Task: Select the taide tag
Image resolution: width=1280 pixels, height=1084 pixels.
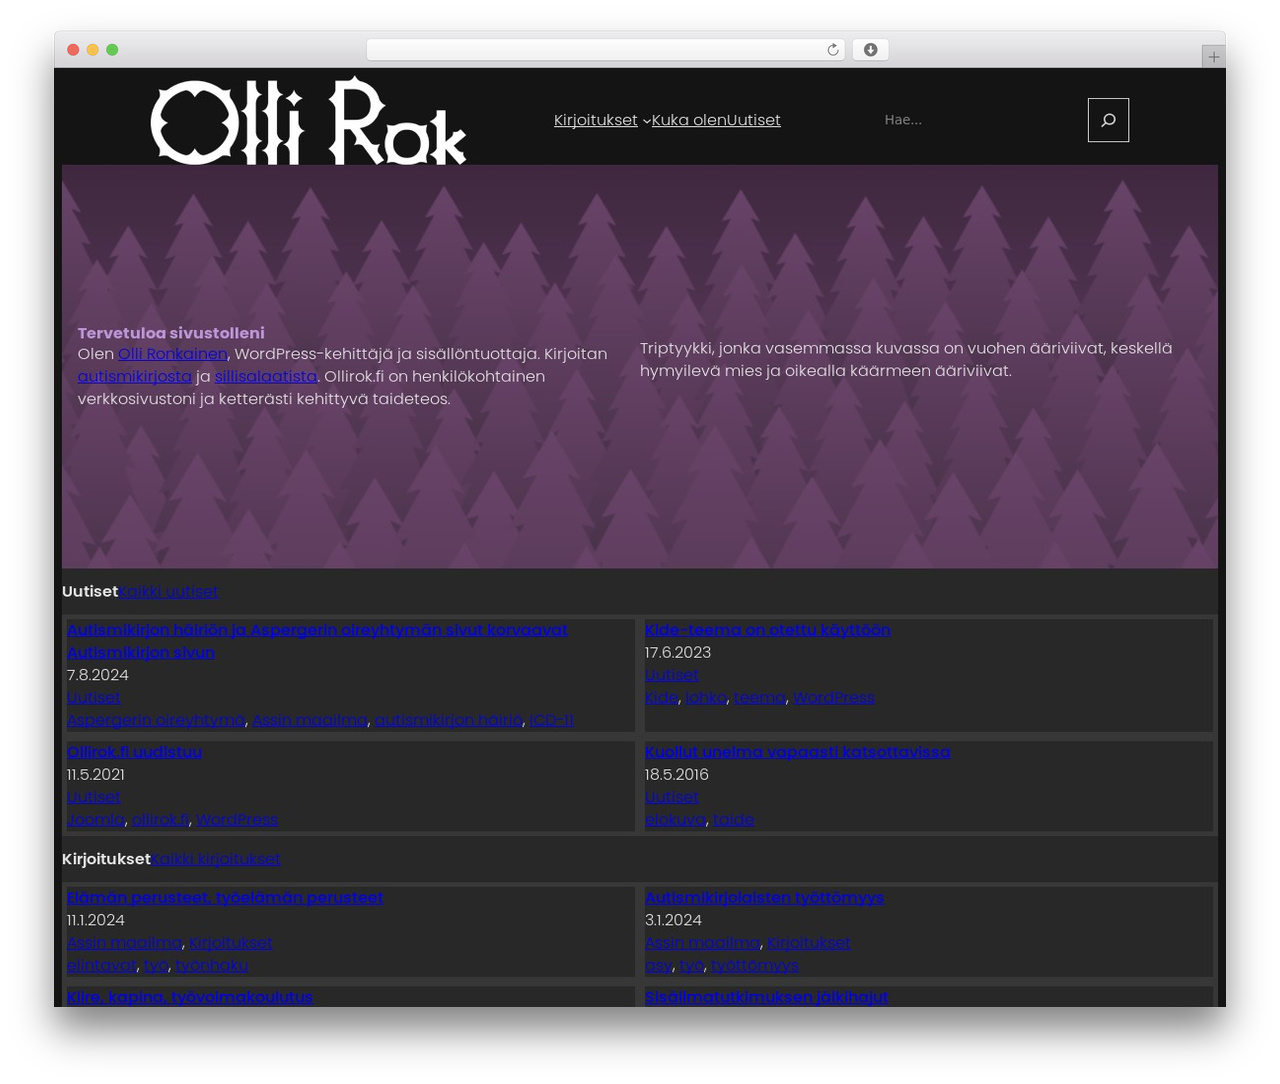Action: pos(733,820)
